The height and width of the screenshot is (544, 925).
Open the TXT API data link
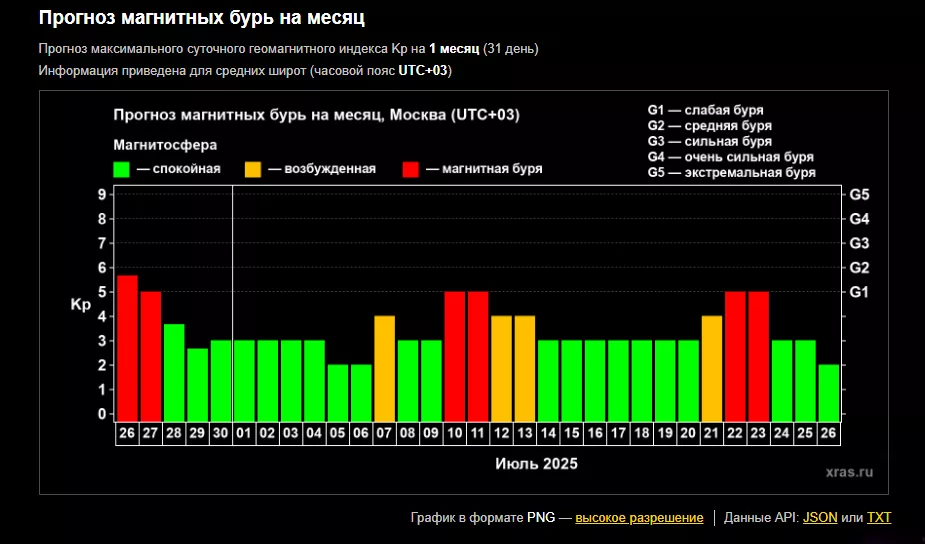[x=879, y=517]
